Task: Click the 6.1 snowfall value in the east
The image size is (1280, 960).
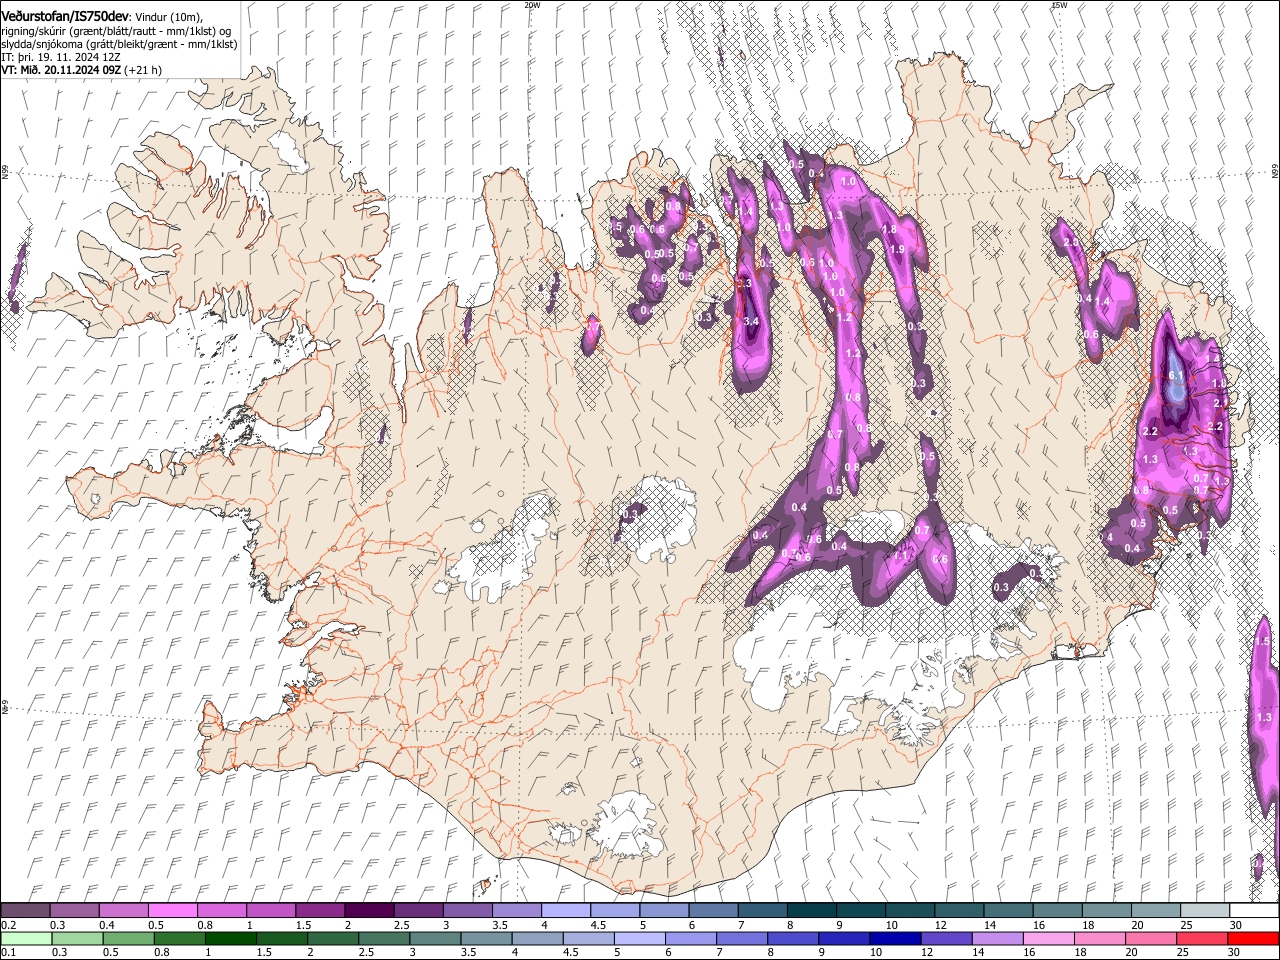Action: 1176,376
